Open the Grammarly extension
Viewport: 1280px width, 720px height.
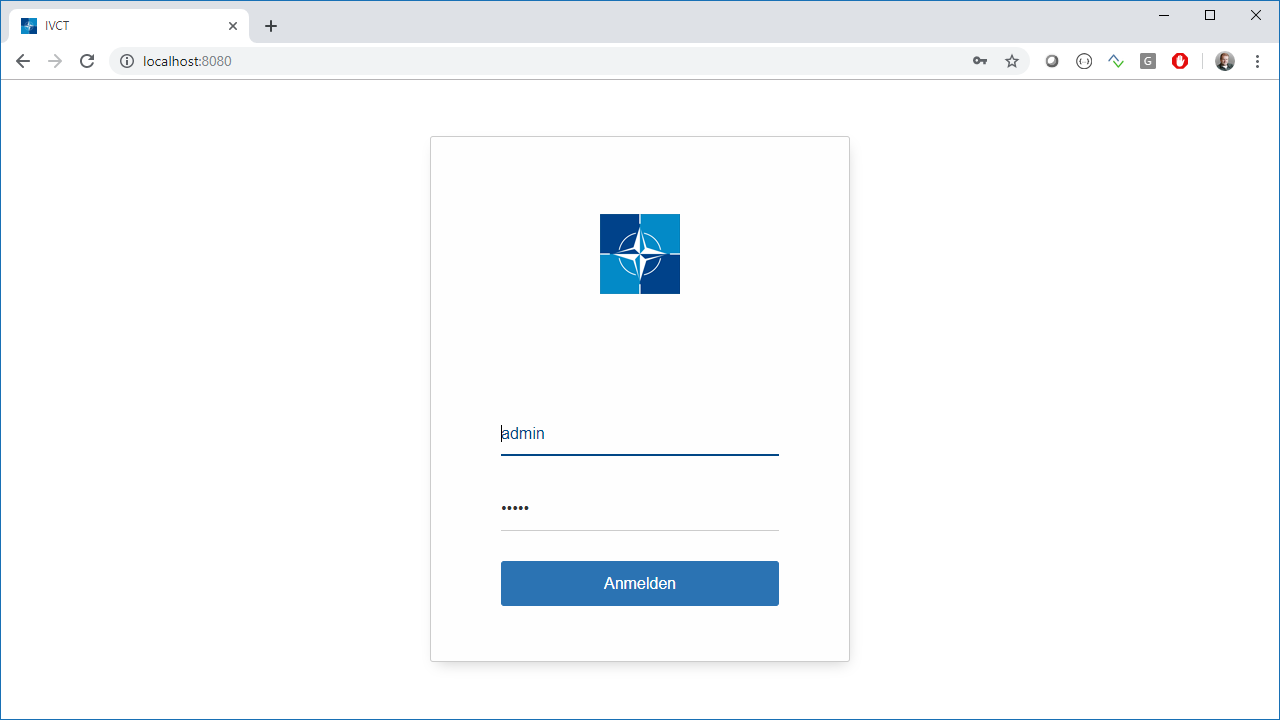1147,61
